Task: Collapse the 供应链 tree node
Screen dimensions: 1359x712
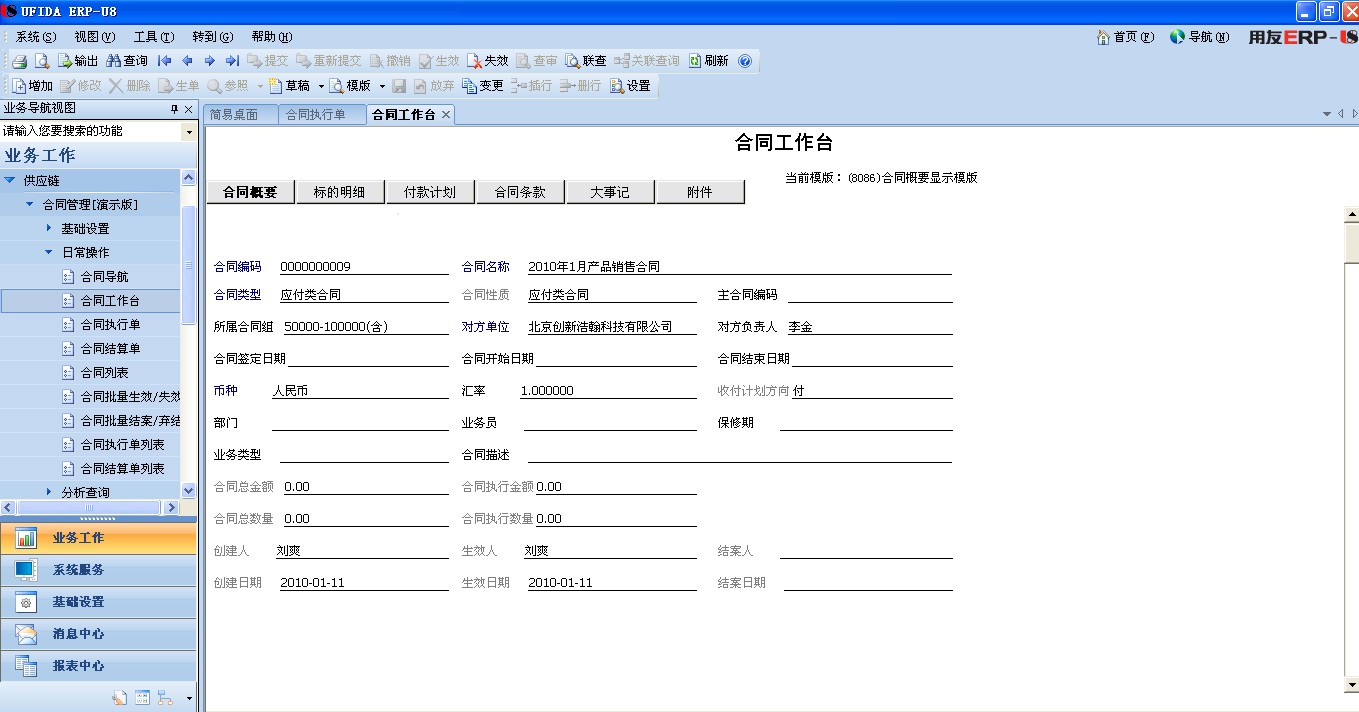Action: [10, 181]
